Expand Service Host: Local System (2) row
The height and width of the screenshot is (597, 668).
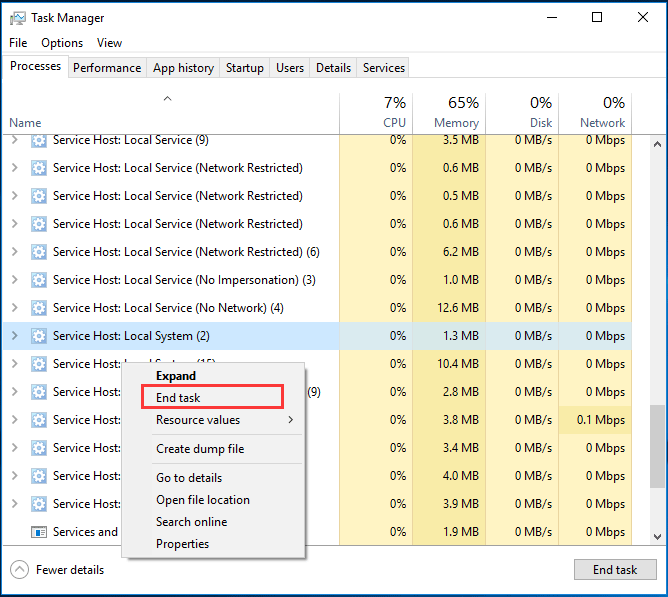(14, 336)
